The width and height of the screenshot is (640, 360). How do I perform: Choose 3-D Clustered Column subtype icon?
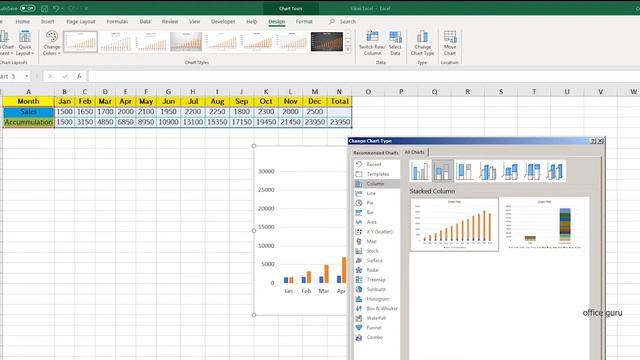click(488, 171)
